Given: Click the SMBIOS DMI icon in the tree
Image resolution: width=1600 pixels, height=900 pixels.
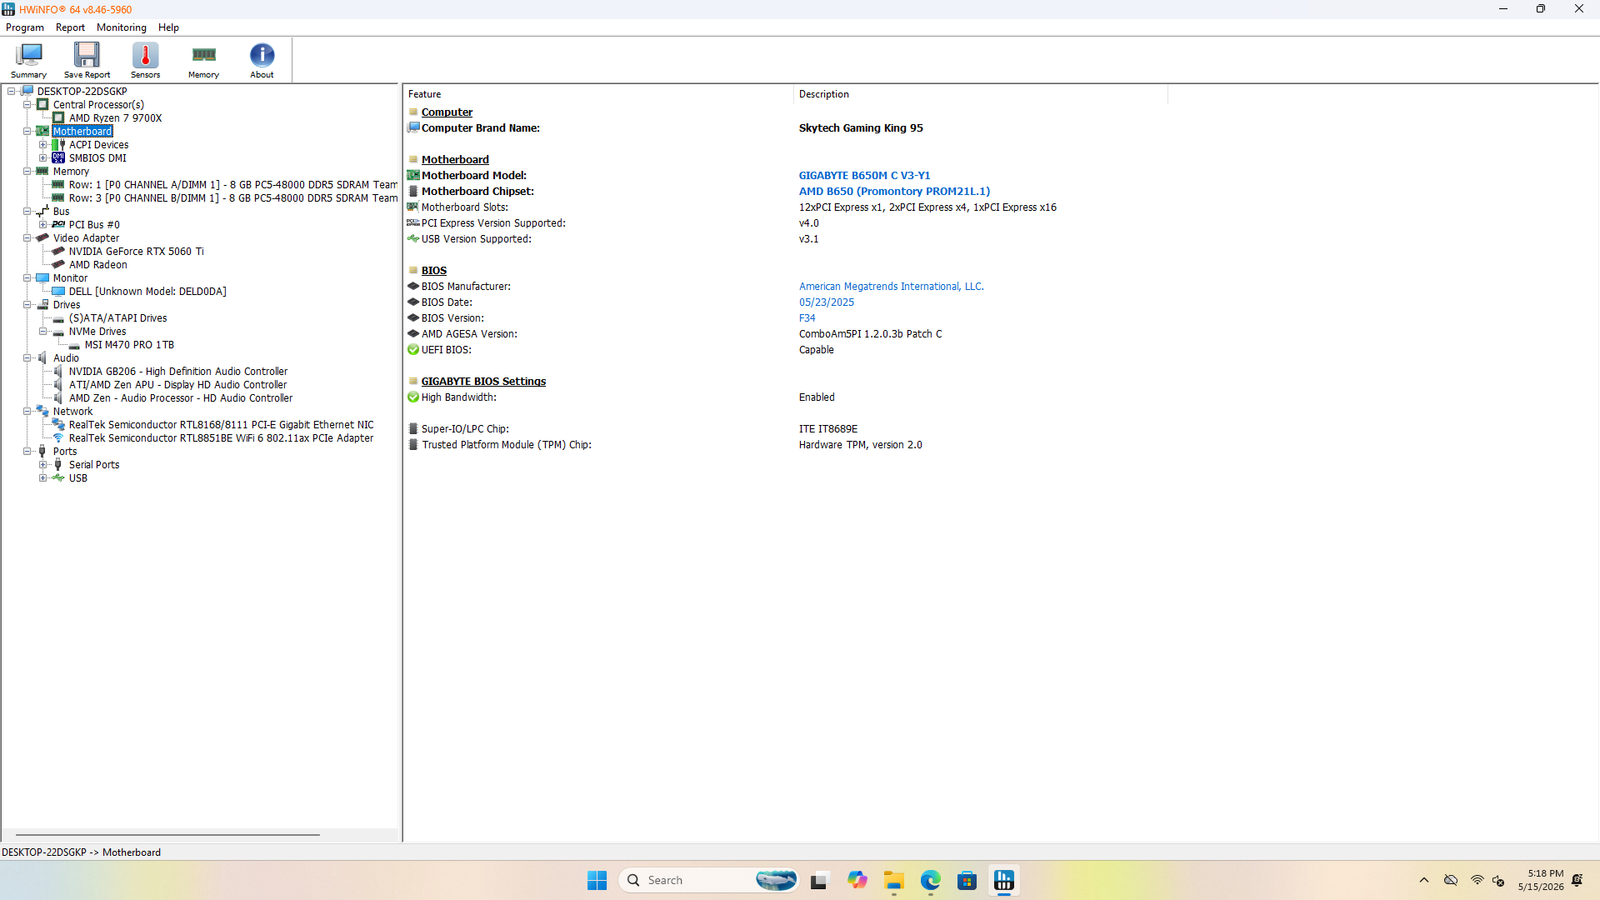Looking at the screenshot, I should [59, 158].
